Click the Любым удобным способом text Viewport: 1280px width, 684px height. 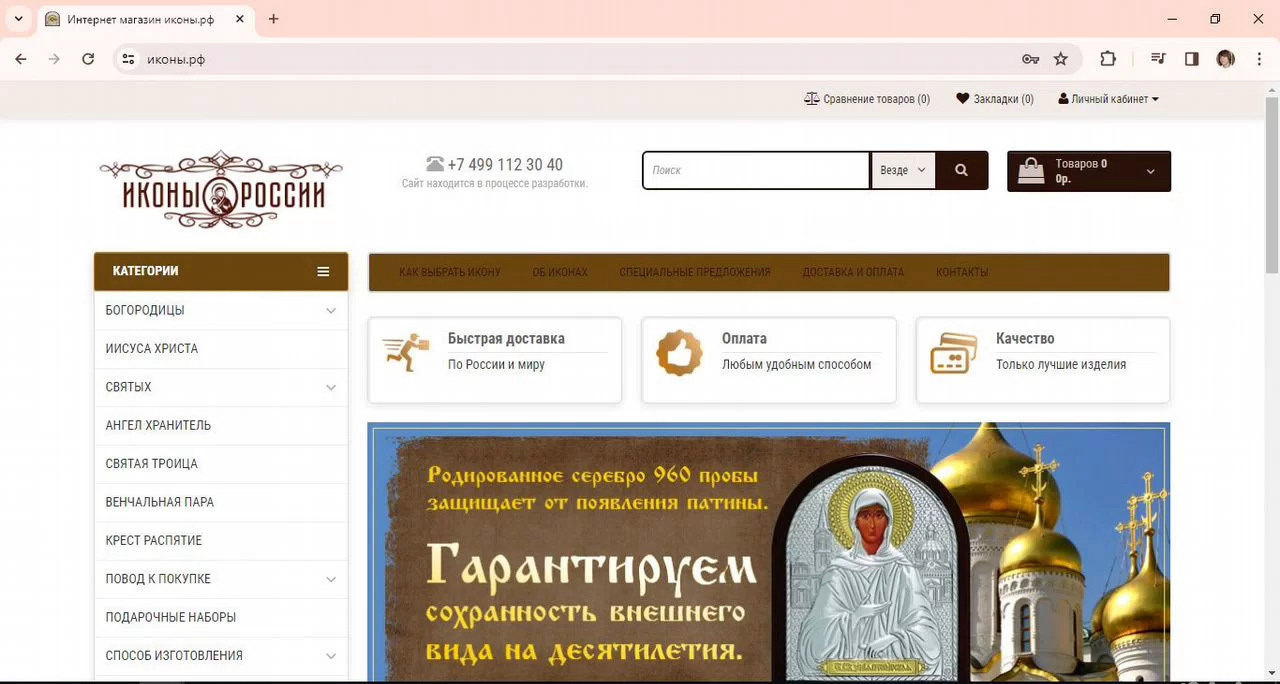pos(797,365)
